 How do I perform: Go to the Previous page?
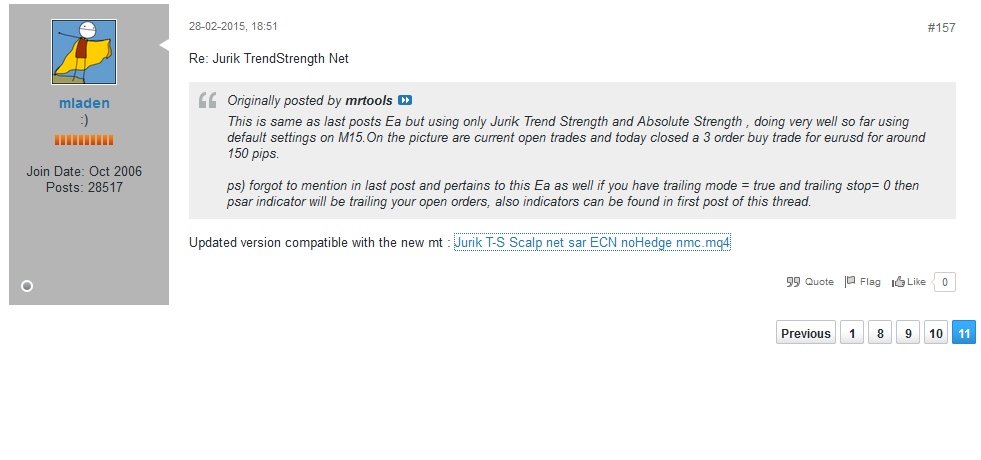(805, 333)
